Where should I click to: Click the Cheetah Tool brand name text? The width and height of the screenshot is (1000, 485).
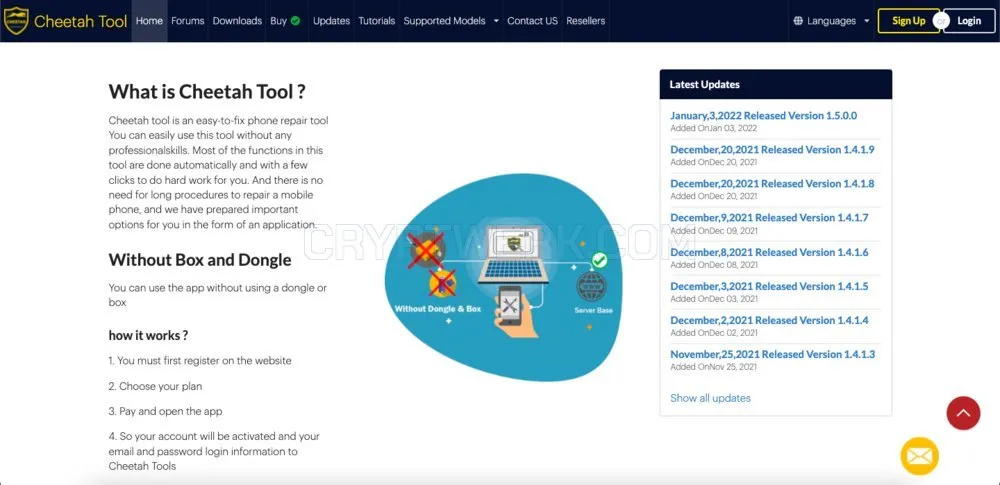(x=80, y=21)
